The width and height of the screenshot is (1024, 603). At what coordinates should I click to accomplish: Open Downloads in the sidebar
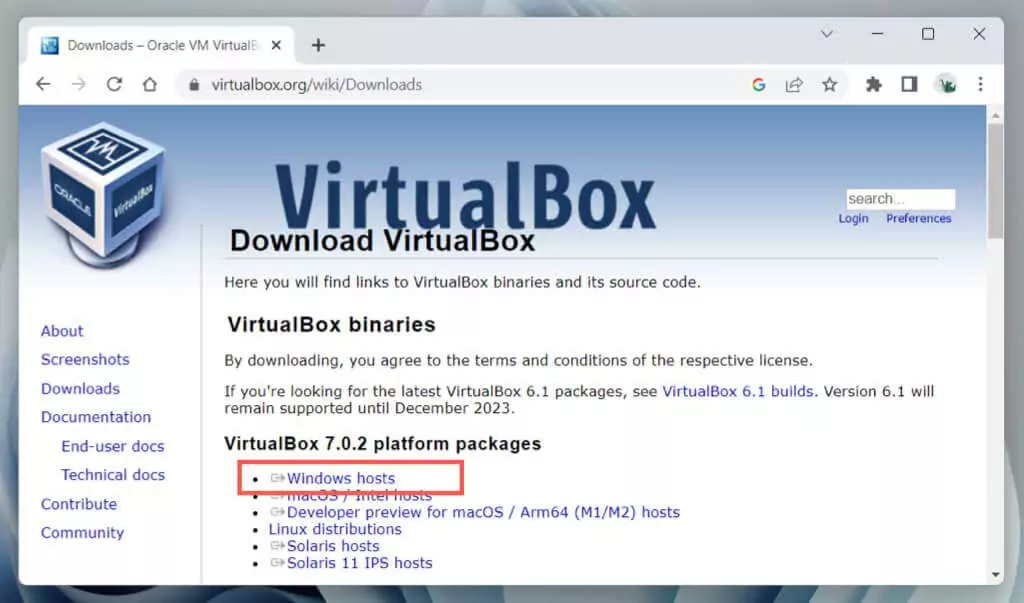pos(80,389)
